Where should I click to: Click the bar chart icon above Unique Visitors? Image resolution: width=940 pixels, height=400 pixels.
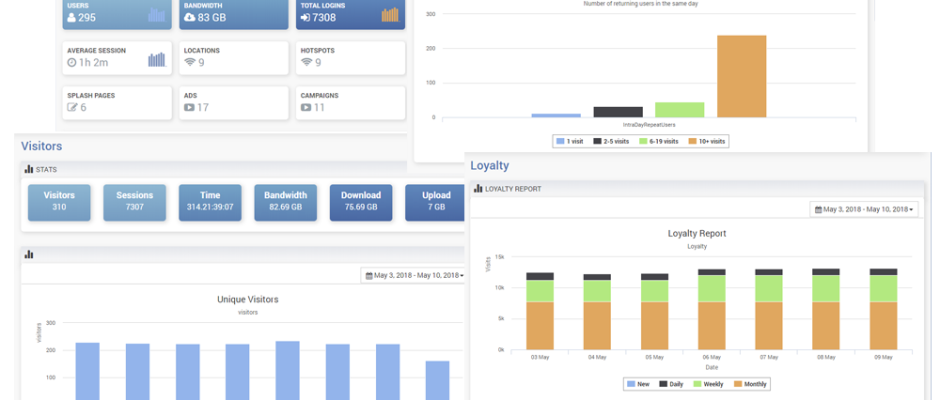click(x=29, y=254)
